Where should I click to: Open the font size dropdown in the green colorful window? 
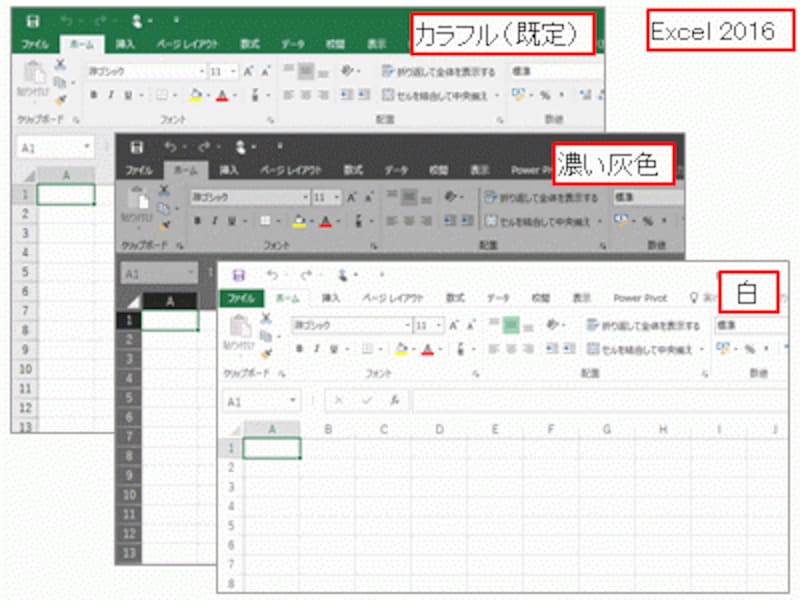coord(233,71)
